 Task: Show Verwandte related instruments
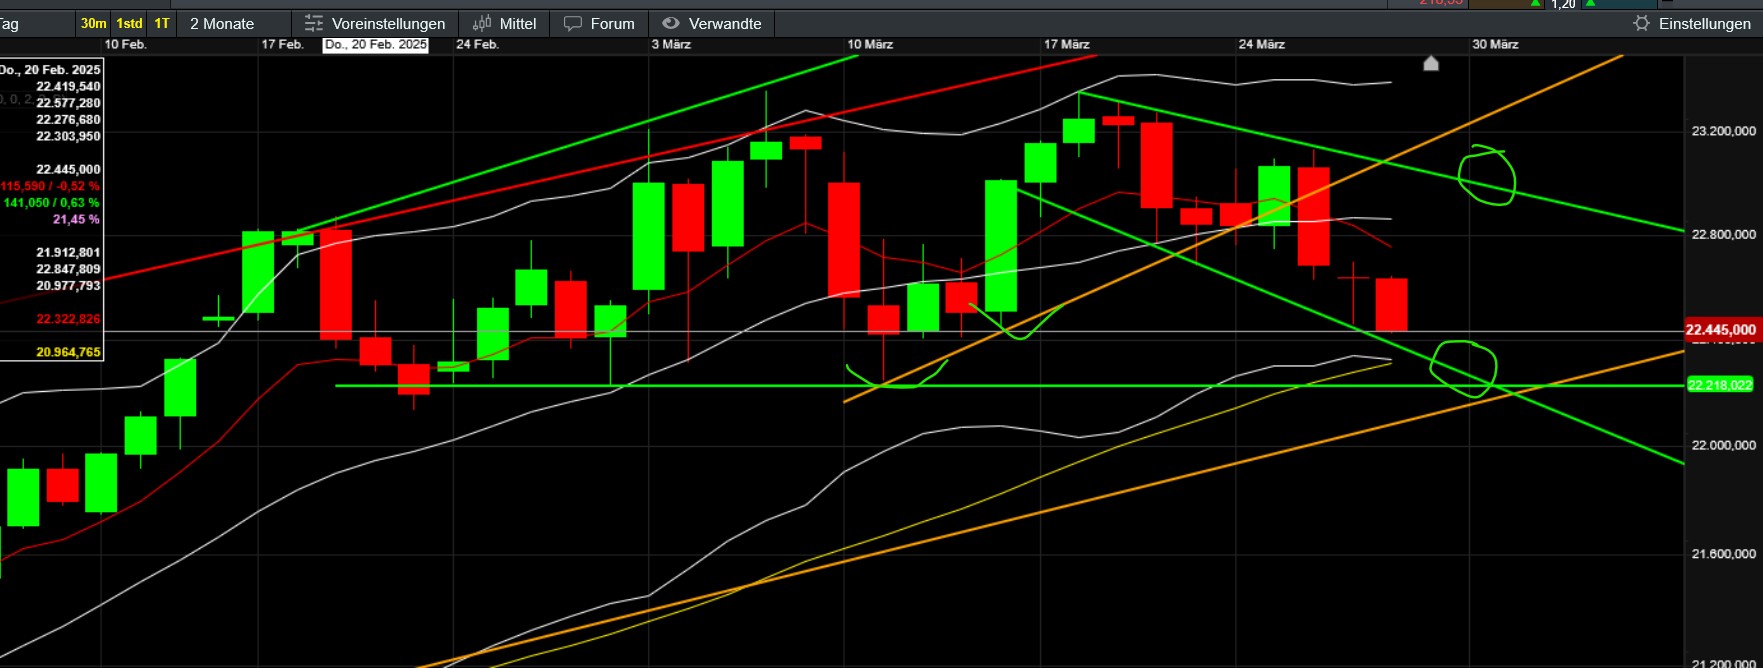click(x=712, y=23)
